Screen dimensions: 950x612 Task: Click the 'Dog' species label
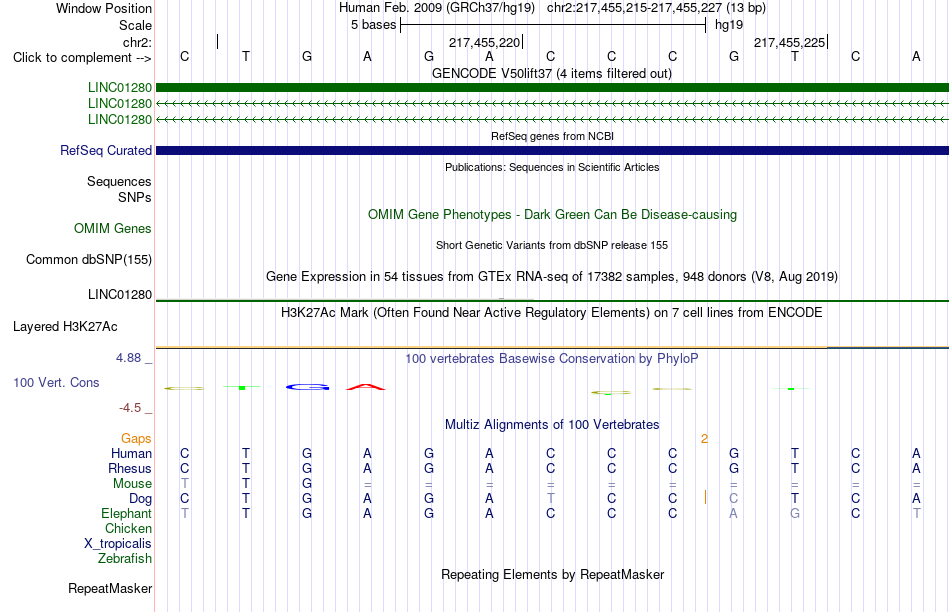(x=140, y=499)
